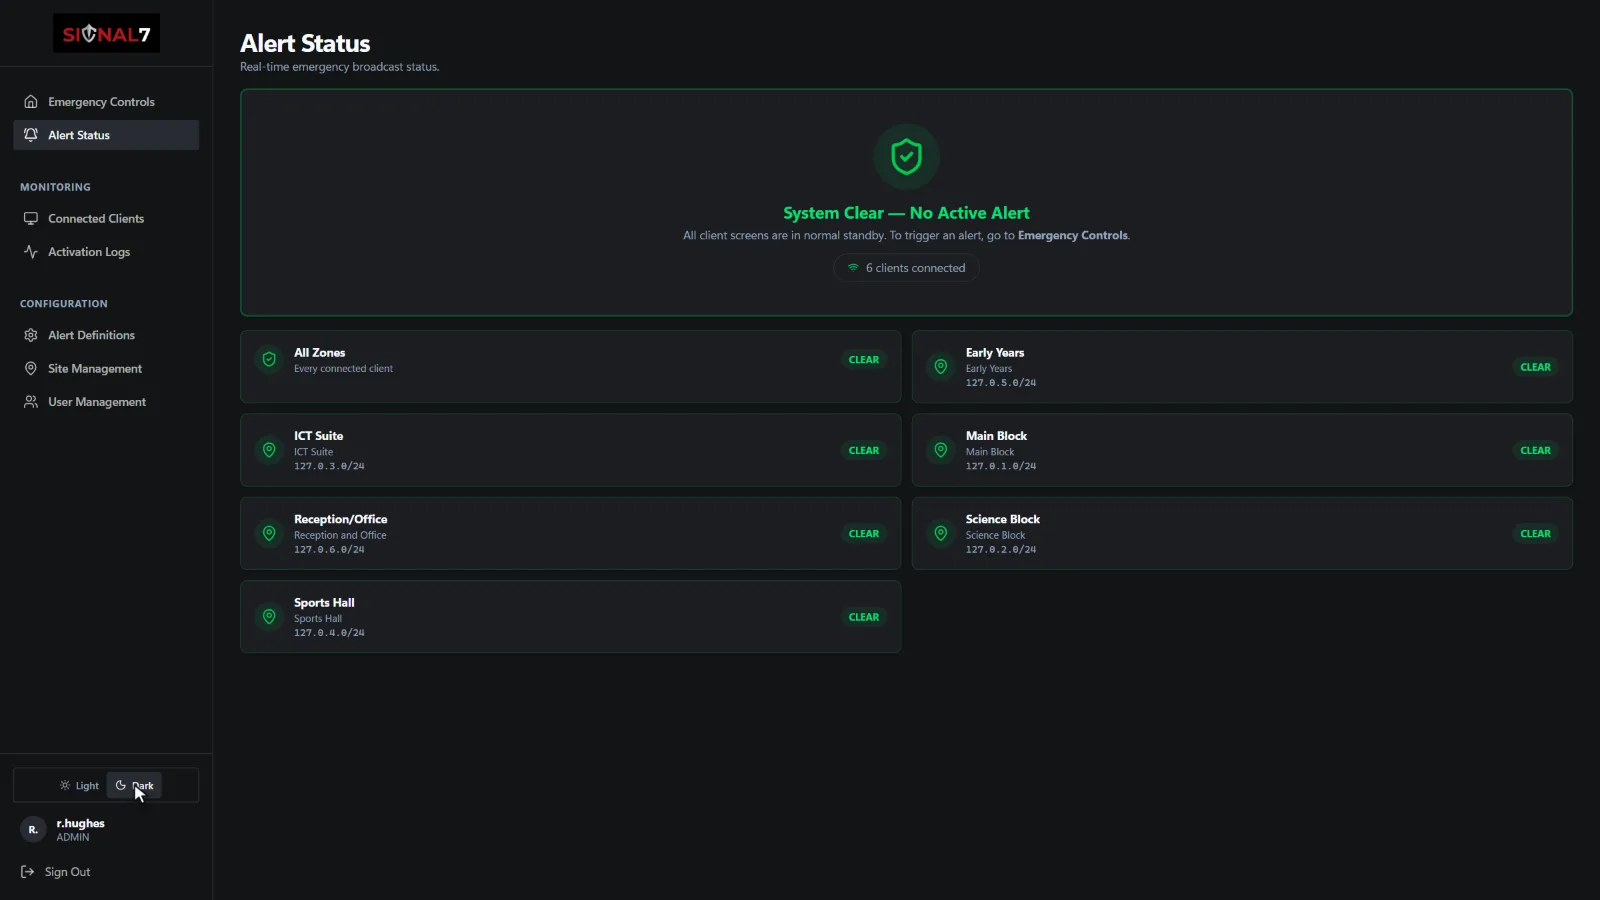The image size is (1600, 900).
Task: Click the 127.0.6.0/24 subnet text
Action: pyautogui.click(x=329, y=550)
